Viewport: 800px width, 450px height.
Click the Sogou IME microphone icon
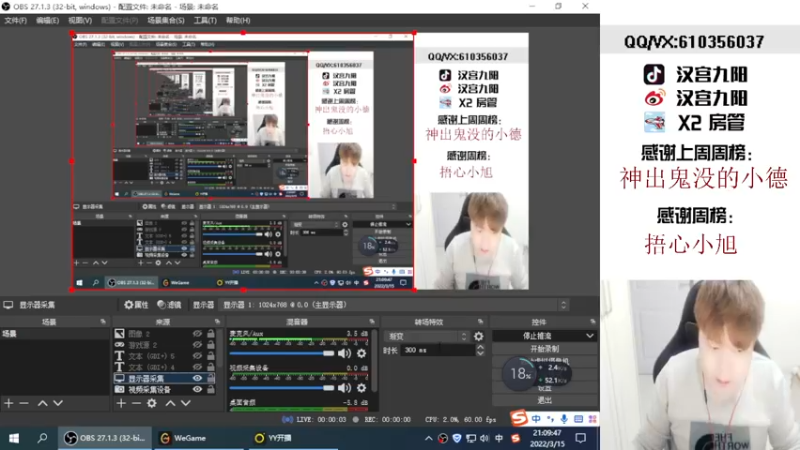coord(564,419)
